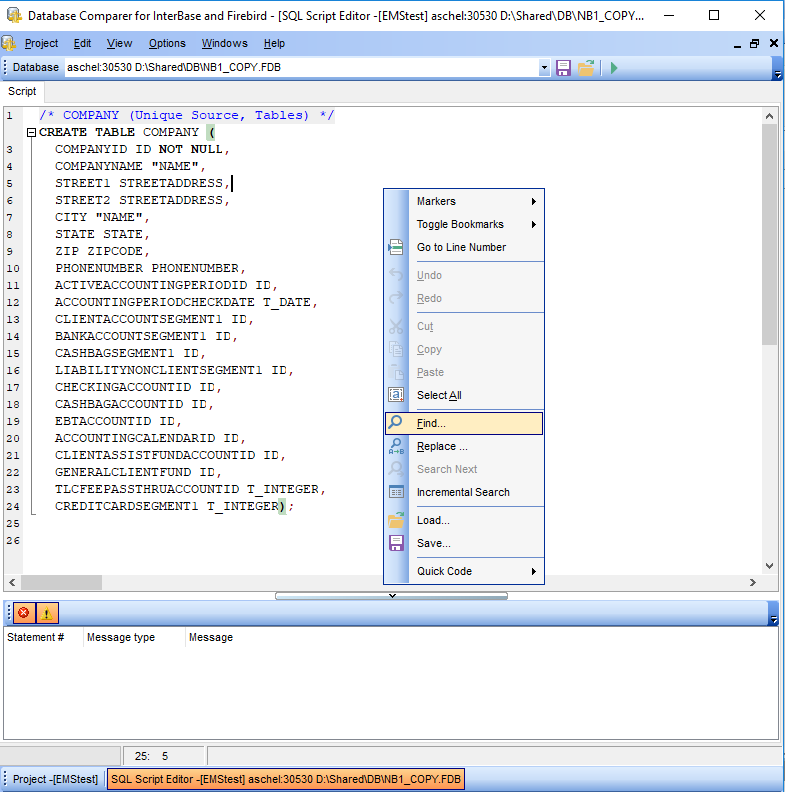The height and width of the screenshot is (792, 785).
Task: Open the Project menu in the menu bar
Action: pyautogui.click(x=41, y=43)
